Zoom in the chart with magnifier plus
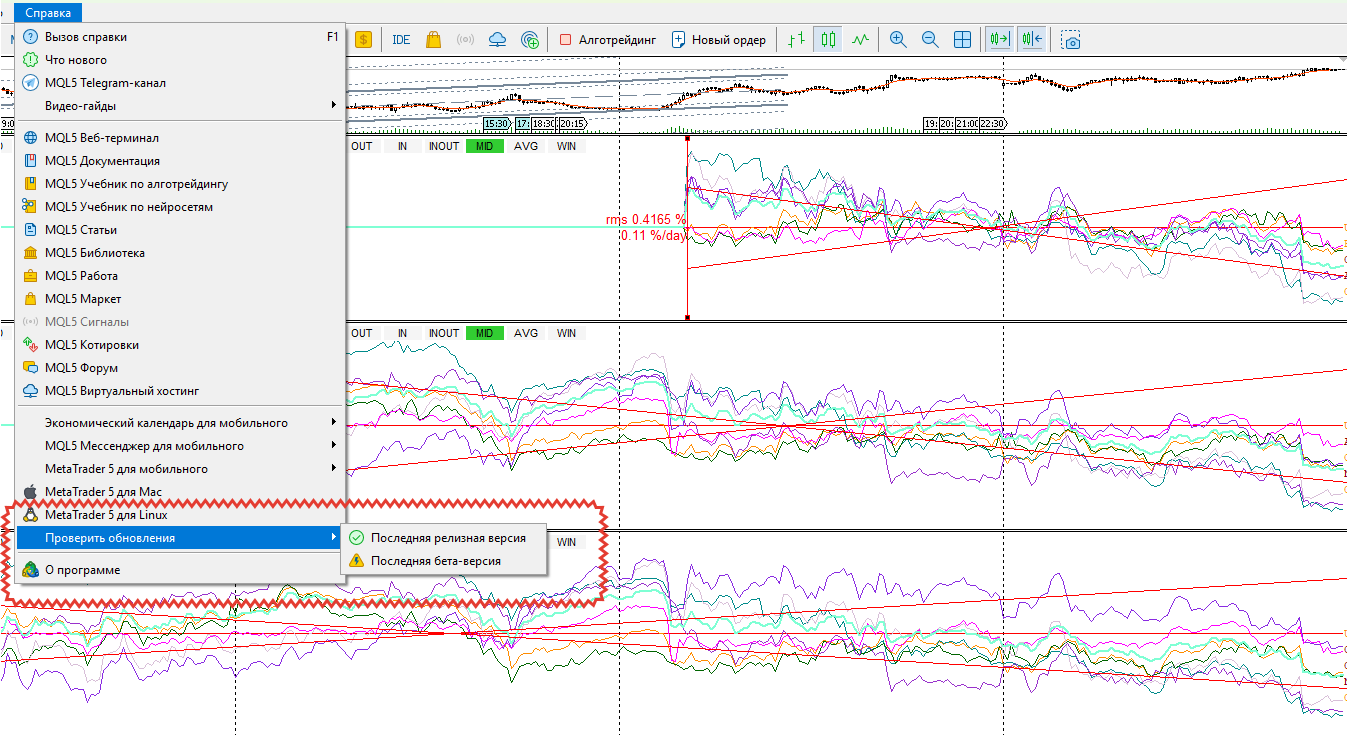This screenshot has width=1347, height=735. pyautogui.click(x=898, y=40)
